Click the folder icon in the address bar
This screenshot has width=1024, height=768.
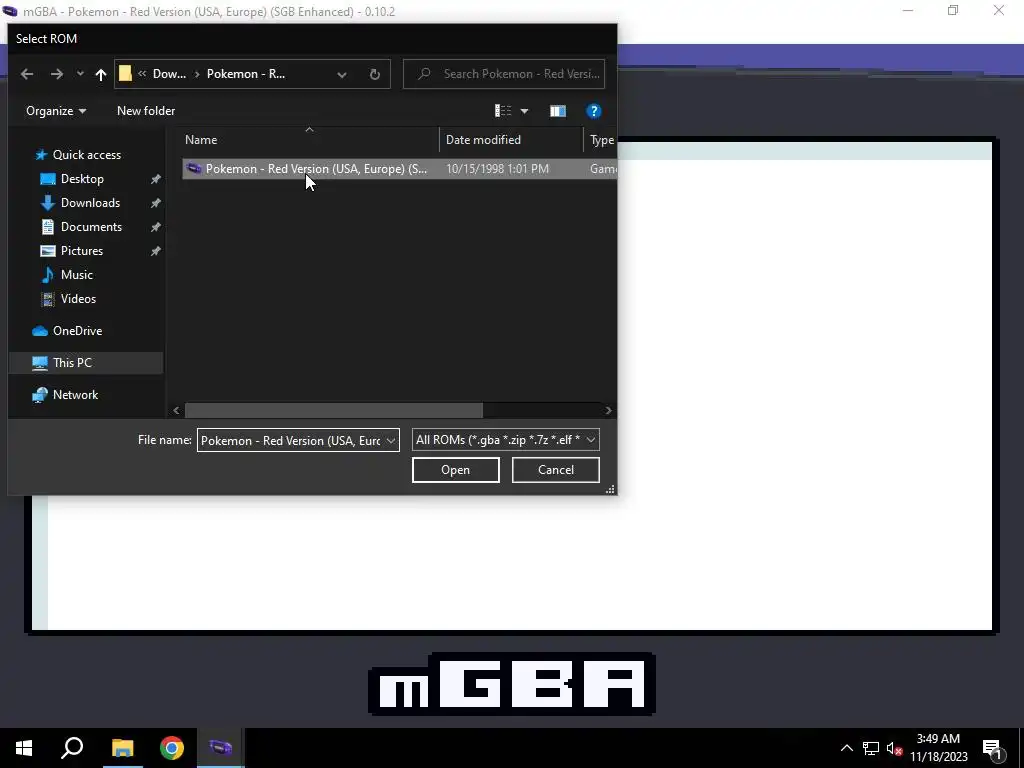125,74
